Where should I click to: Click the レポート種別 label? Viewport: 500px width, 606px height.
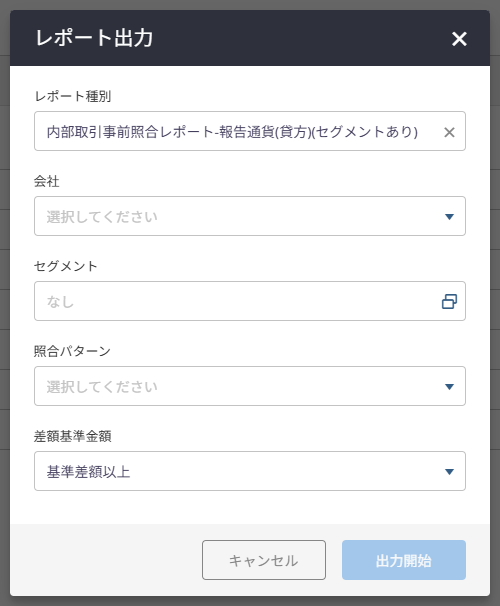click(x=73, y=96)
